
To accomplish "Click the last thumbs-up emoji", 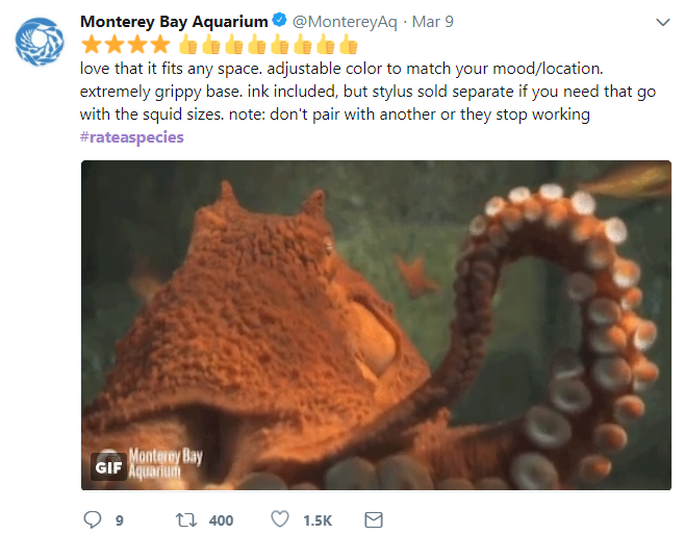I will click(348, 45).
